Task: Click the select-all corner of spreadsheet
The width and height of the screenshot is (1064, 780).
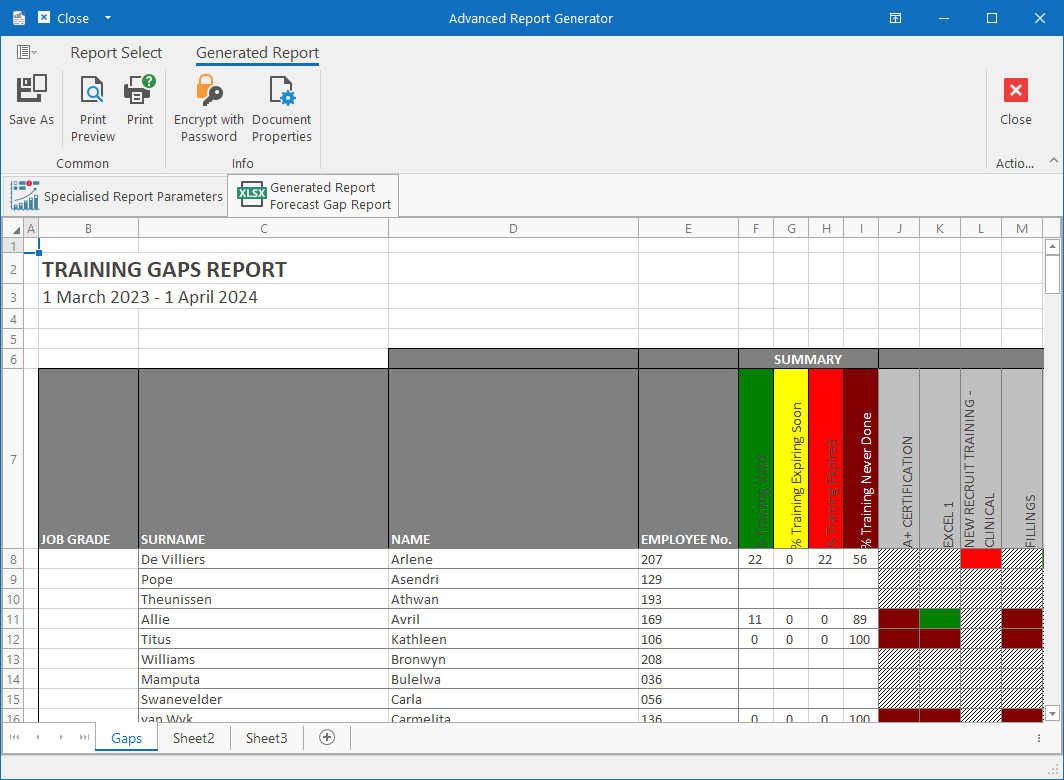Action: pos(14,229)
